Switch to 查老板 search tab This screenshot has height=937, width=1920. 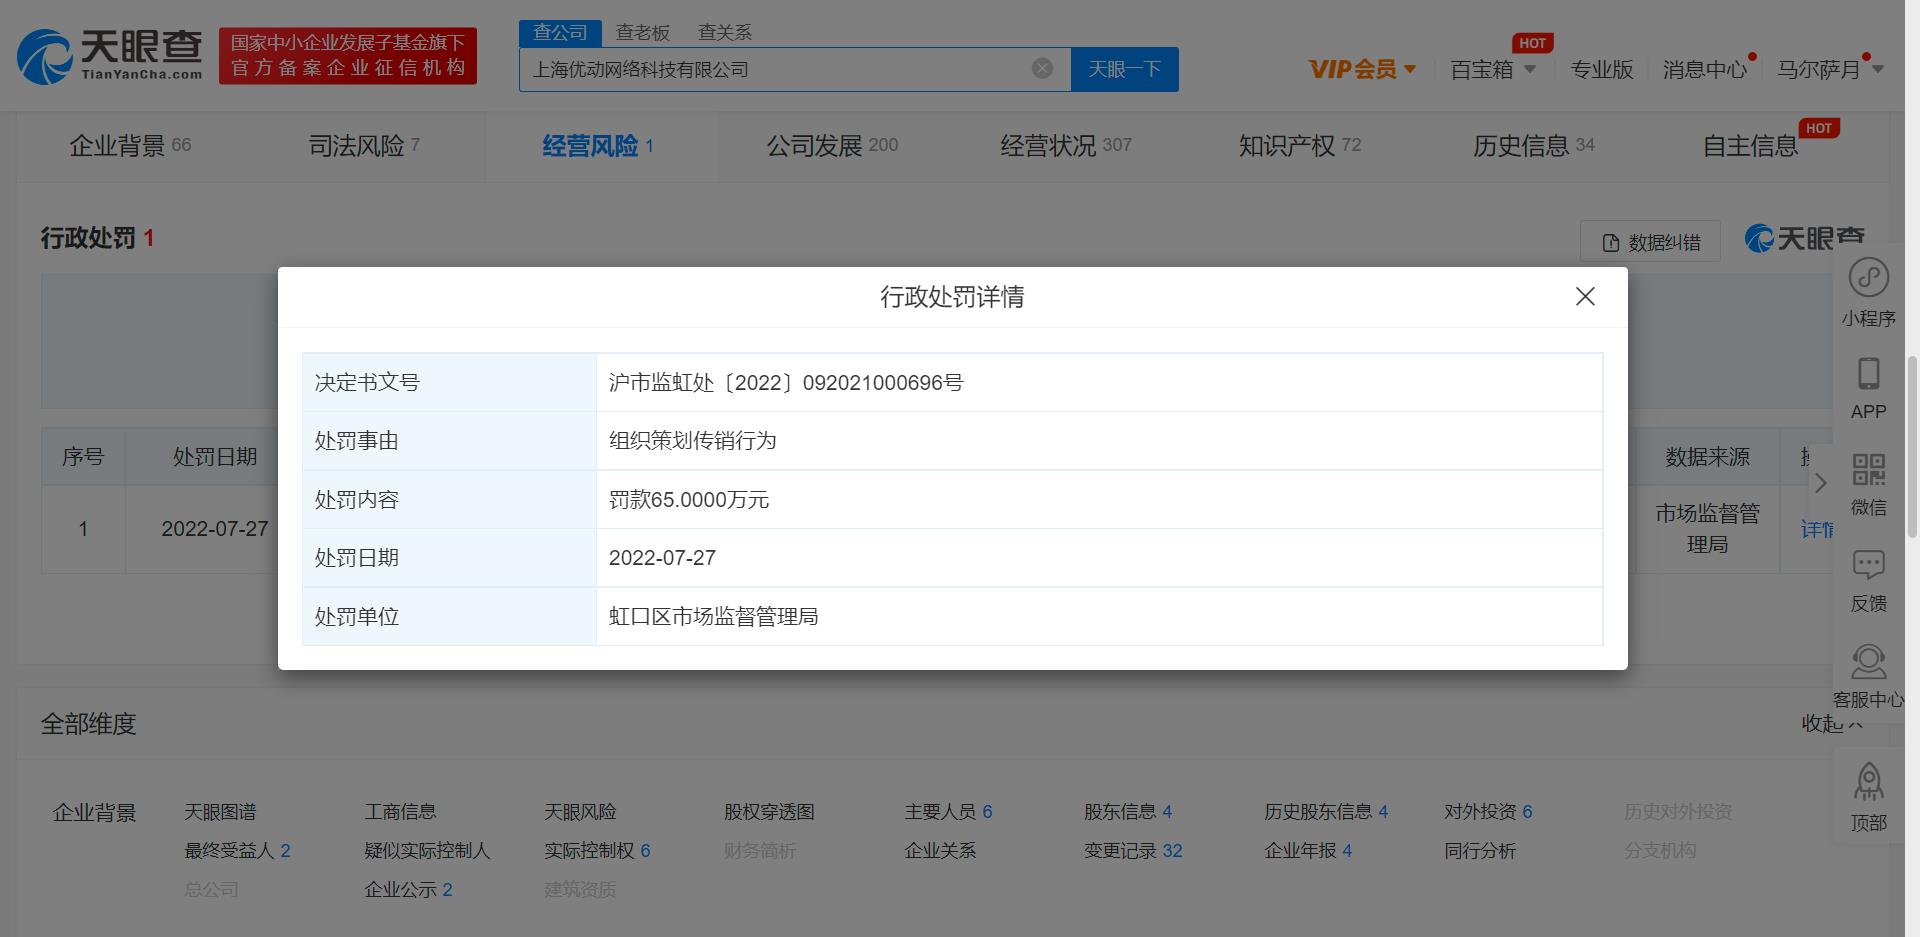point(642,32)
